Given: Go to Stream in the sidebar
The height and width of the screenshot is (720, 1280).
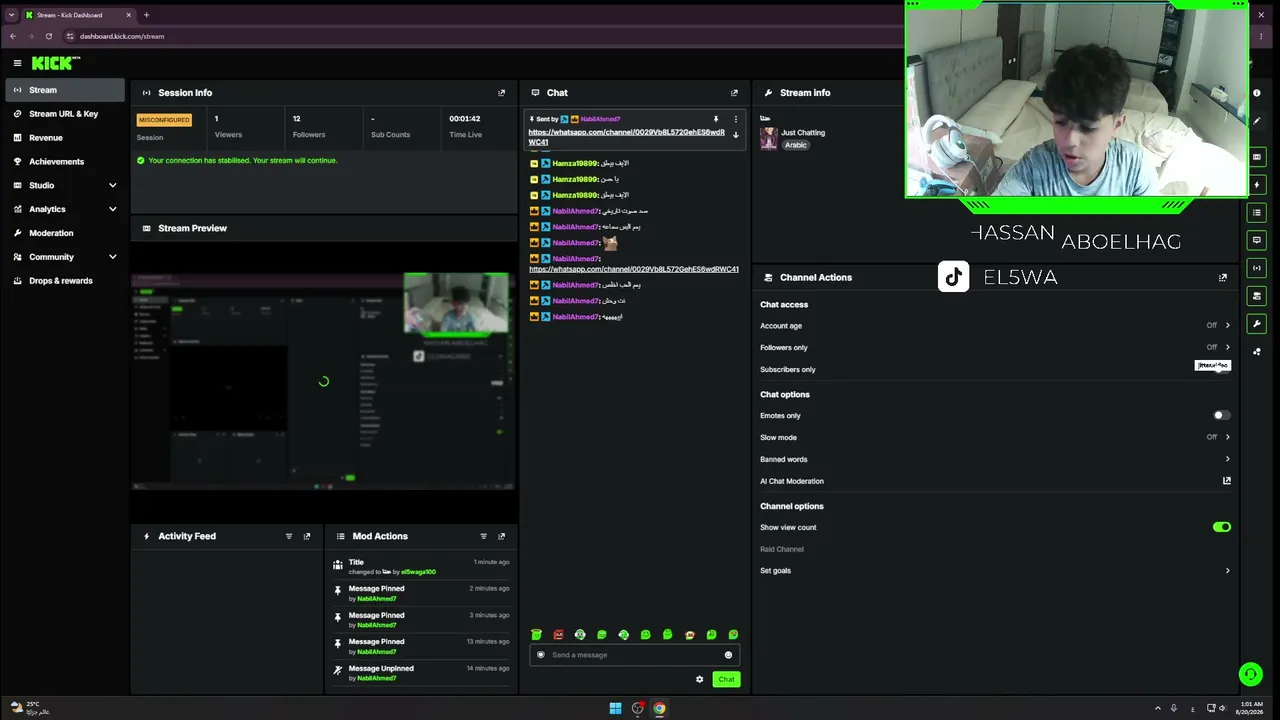Looking at the screenshot, I should pyautogui.click(x=65, y=90).
